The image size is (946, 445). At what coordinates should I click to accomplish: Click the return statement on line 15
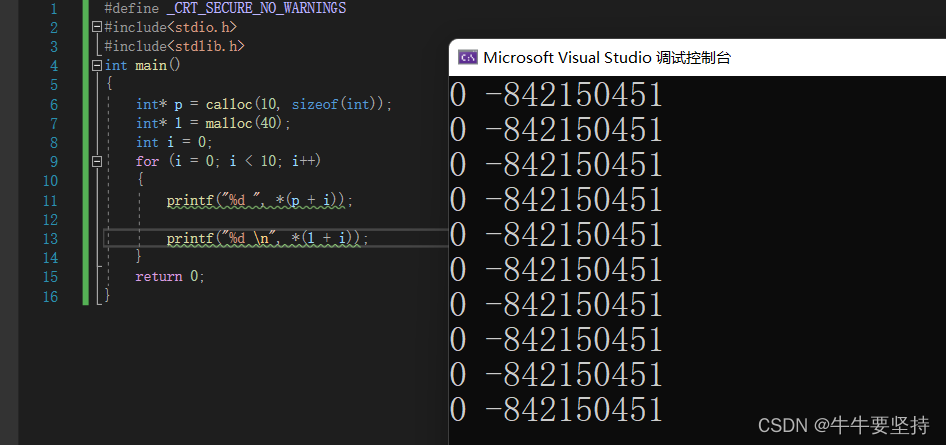pyautogui.click(x=159, y=276)
